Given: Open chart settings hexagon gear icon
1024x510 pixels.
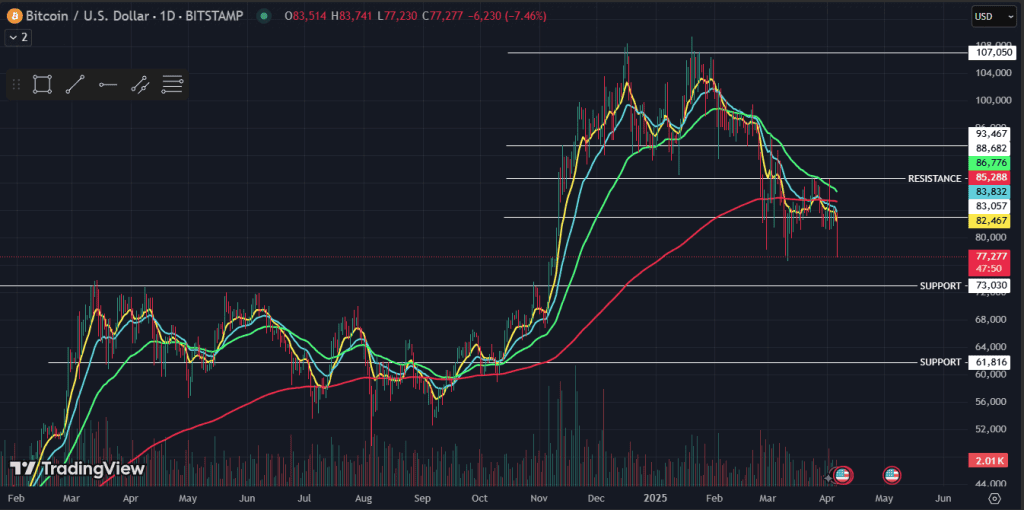Looking at the screenshot, I should [x=995, y=498].
